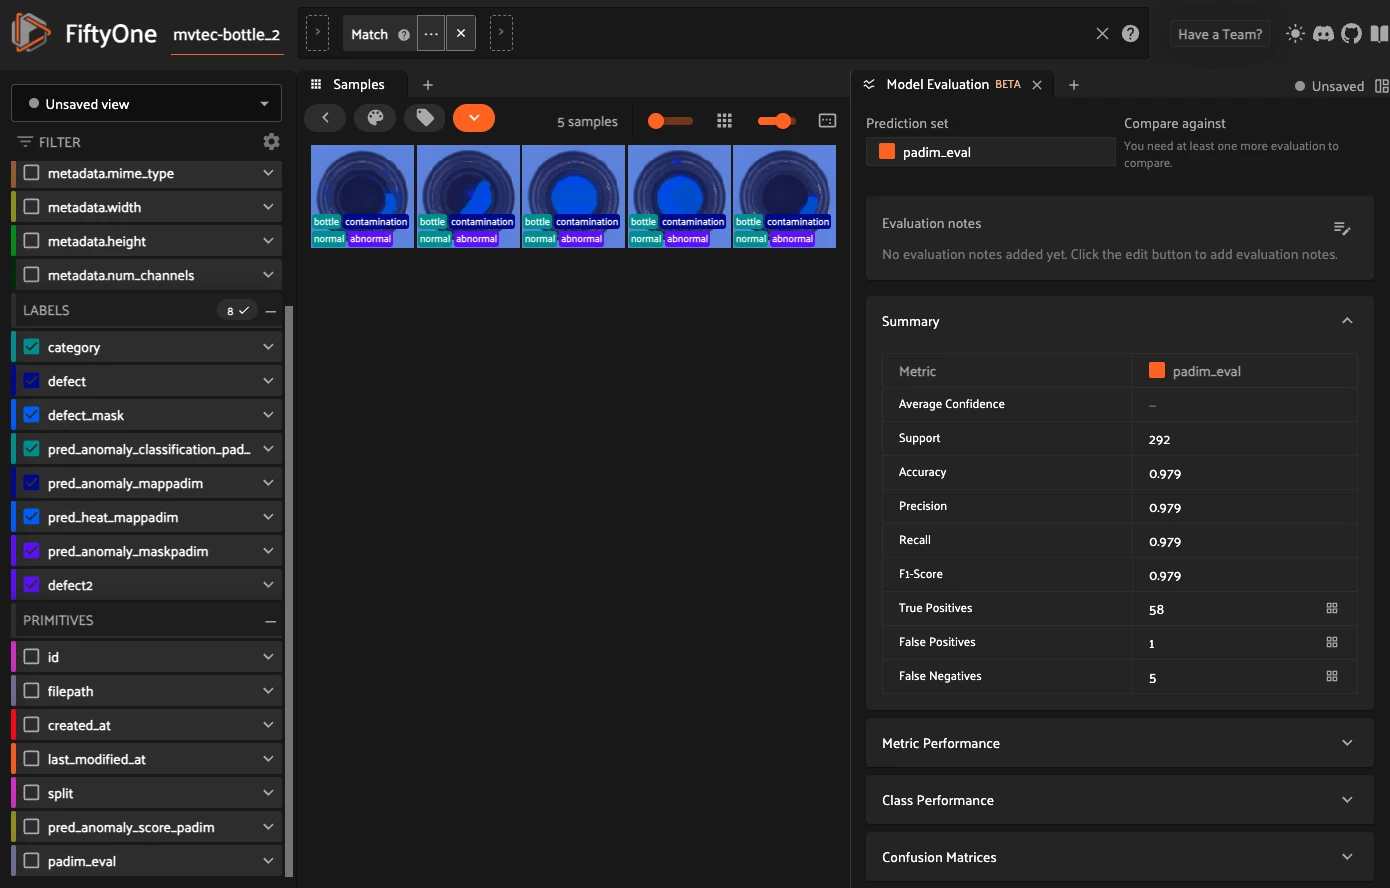Screen dimensions: 1390x888
Task: Open the sidebar filter settings gear
Action: tap(271, 142)
